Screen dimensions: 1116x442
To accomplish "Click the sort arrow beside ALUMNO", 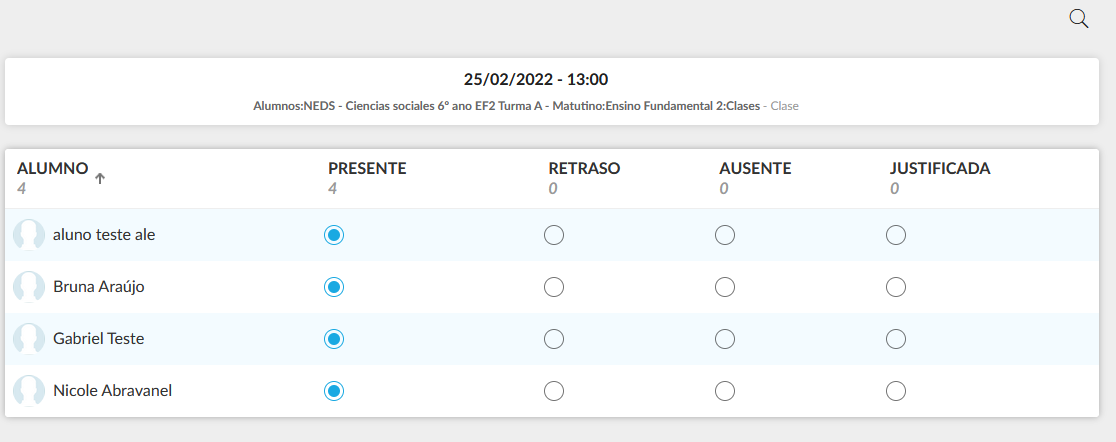I will (100, 178).
